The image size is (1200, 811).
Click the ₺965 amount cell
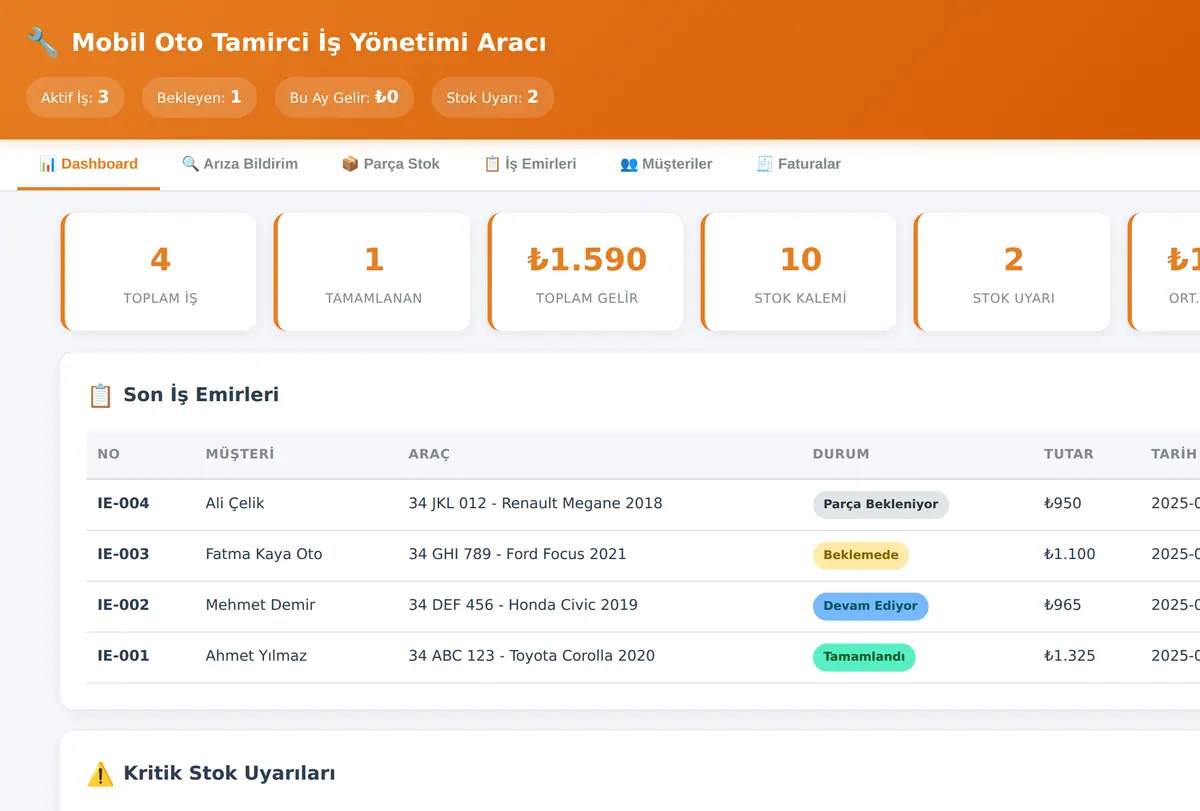click(1063, 604)
